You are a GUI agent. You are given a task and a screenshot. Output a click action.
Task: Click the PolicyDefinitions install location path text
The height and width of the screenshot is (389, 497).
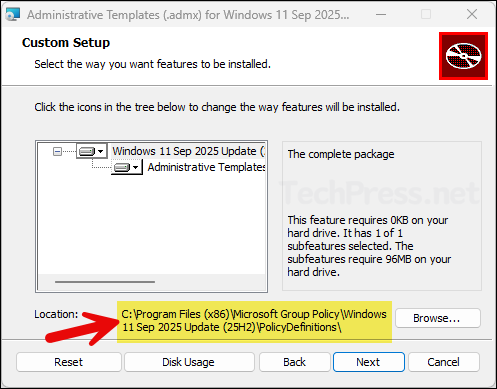254,321
